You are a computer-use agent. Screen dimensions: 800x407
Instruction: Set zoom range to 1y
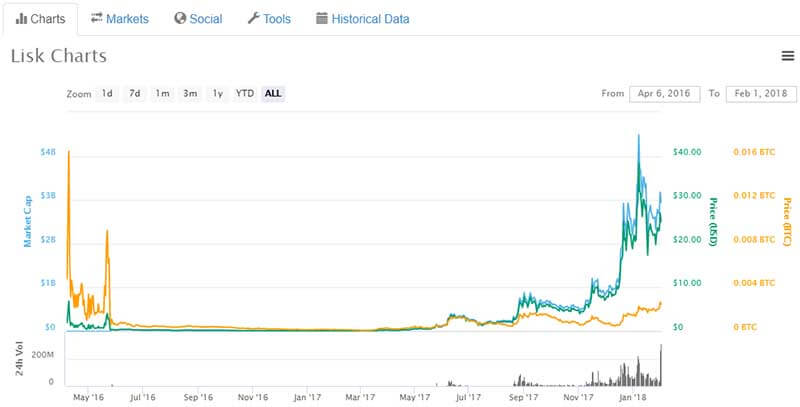click(217, 93)
